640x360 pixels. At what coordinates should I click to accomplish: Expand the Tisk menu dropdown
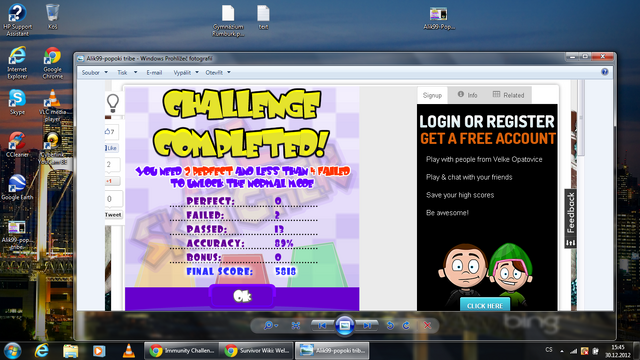click(x=127, y=73)
